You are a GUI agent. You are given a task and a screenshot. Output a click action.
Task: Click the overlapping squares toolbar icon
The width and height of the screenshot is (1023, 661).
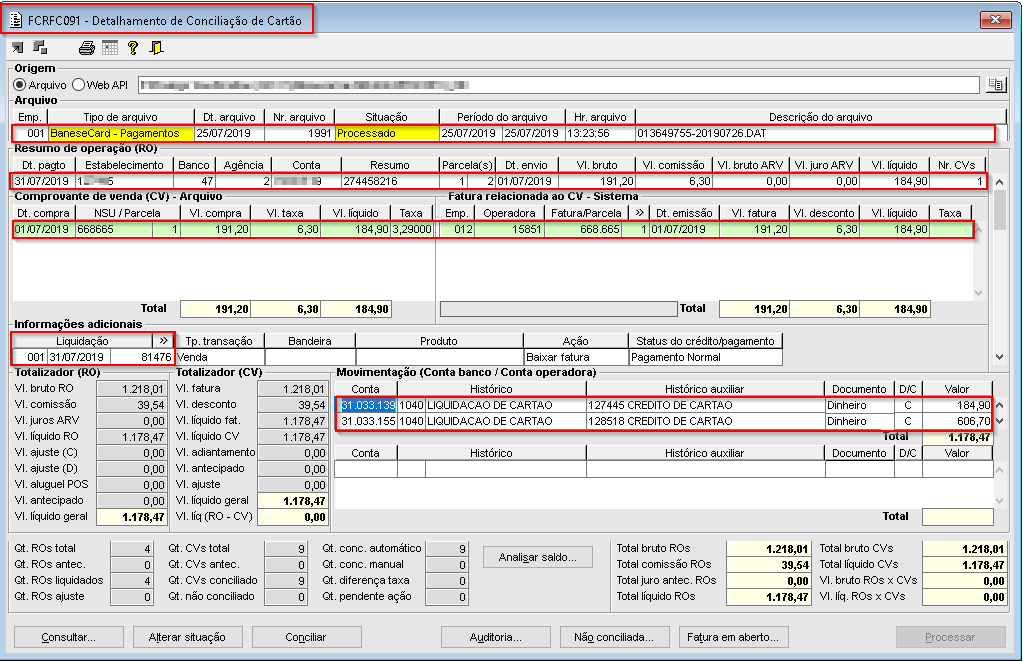click(x=40, y=47)
